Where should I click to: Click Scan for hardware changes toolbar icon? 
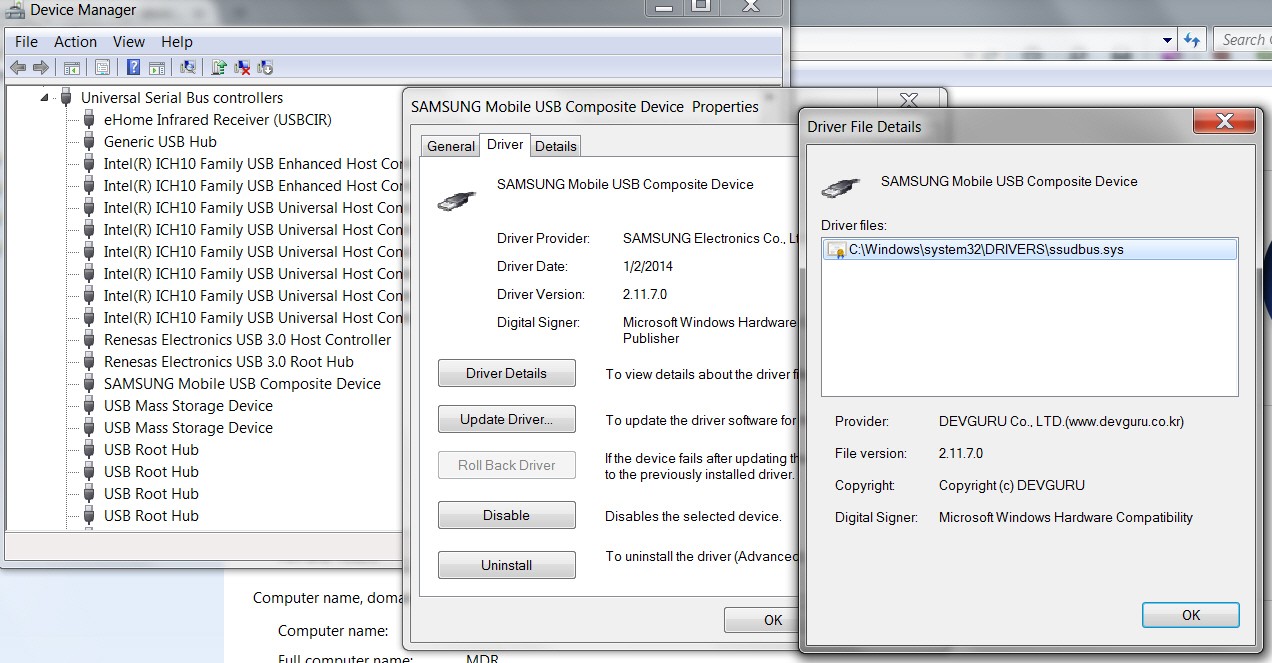(x=187, y=68)
